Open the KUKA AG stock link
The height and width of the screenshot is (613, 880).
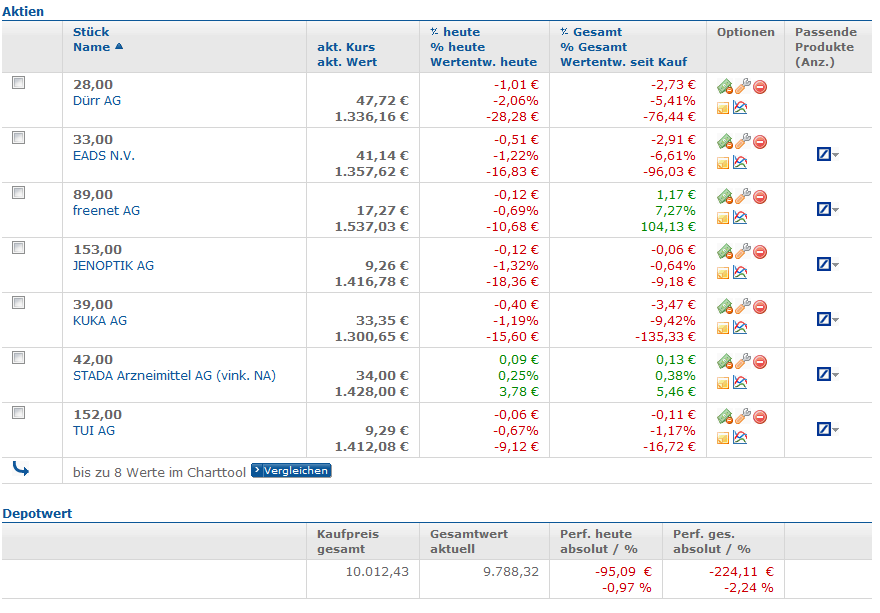coord(100,321)
